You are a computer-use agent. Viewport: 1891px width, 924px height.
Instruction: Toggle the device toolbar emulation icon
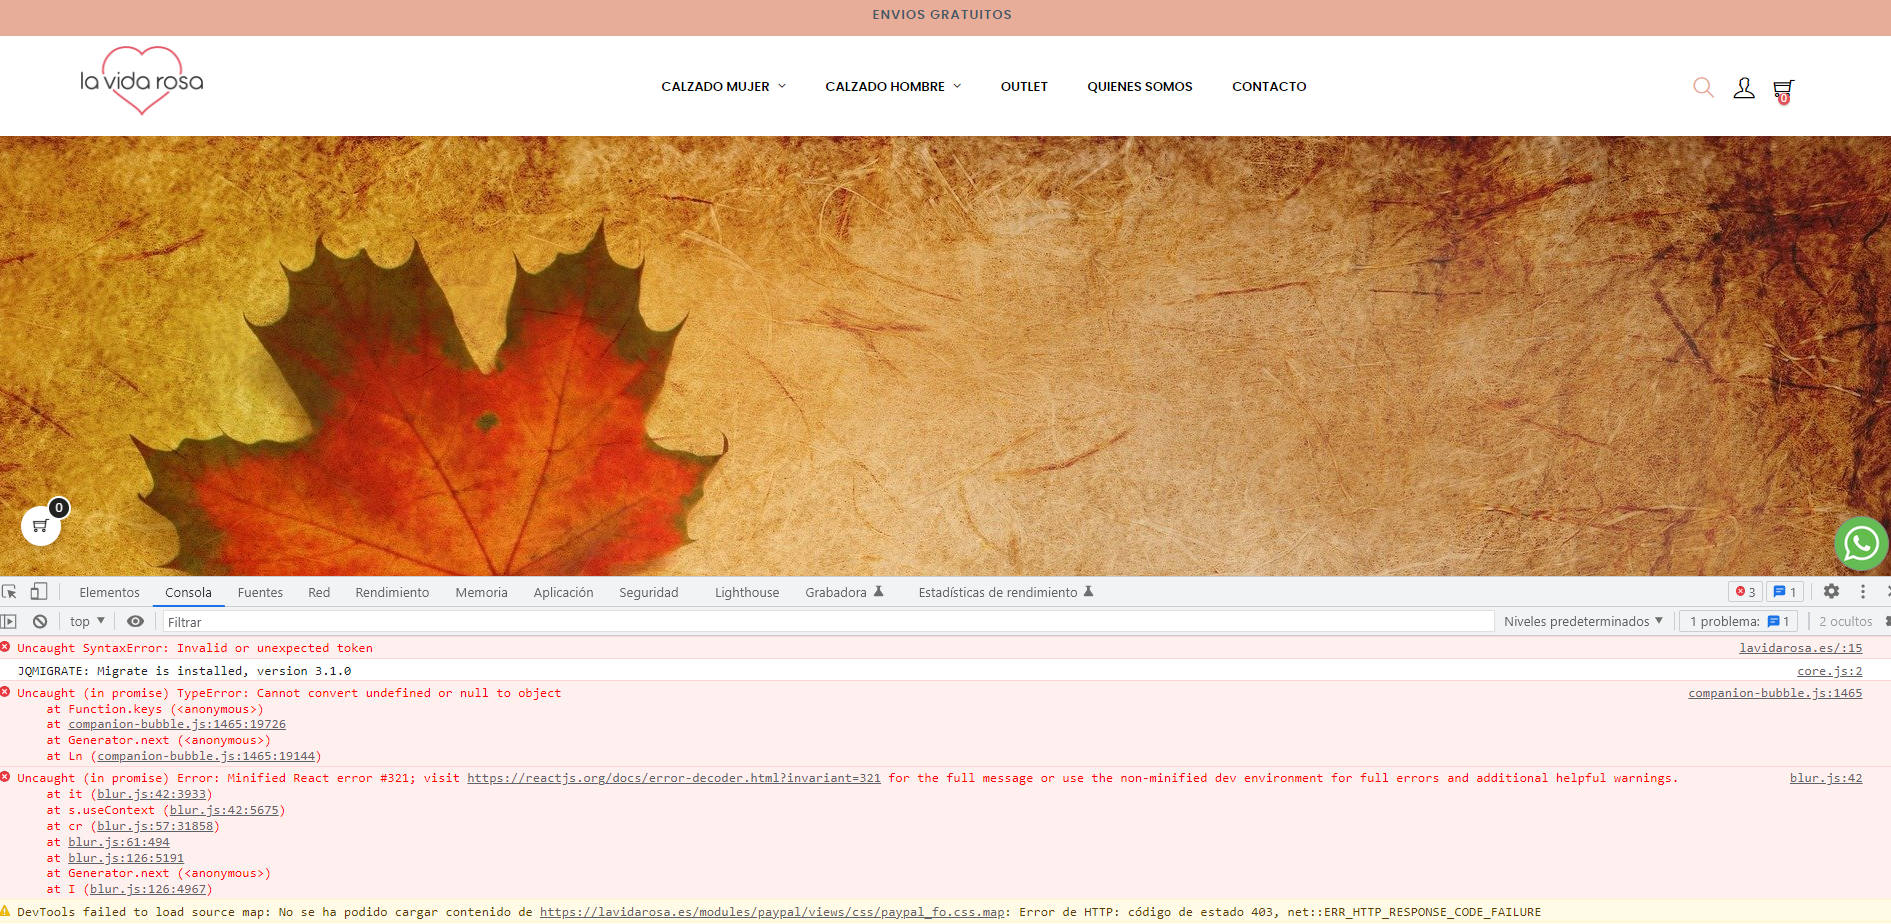(39, 592)
